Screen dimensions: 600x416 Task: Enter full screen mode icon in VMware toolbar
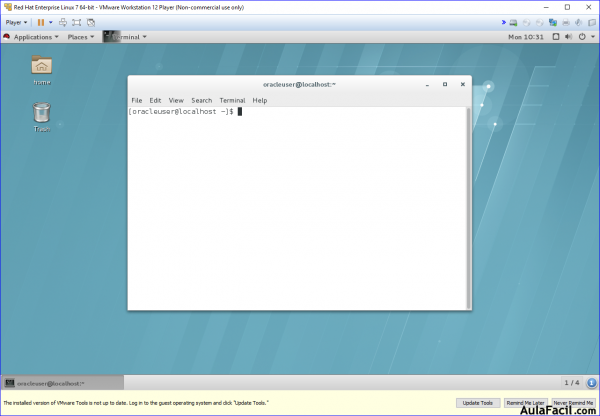click(77, 23)
